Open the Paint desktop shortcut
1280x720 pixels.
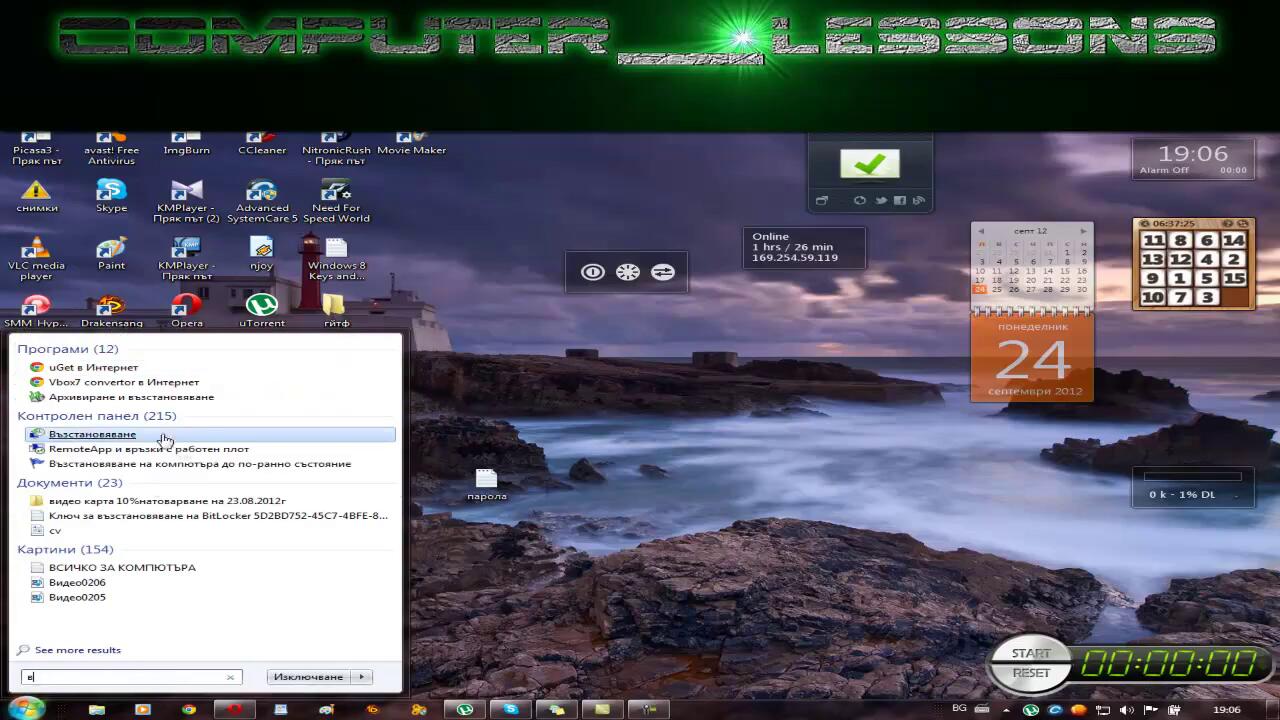[111, 249]
